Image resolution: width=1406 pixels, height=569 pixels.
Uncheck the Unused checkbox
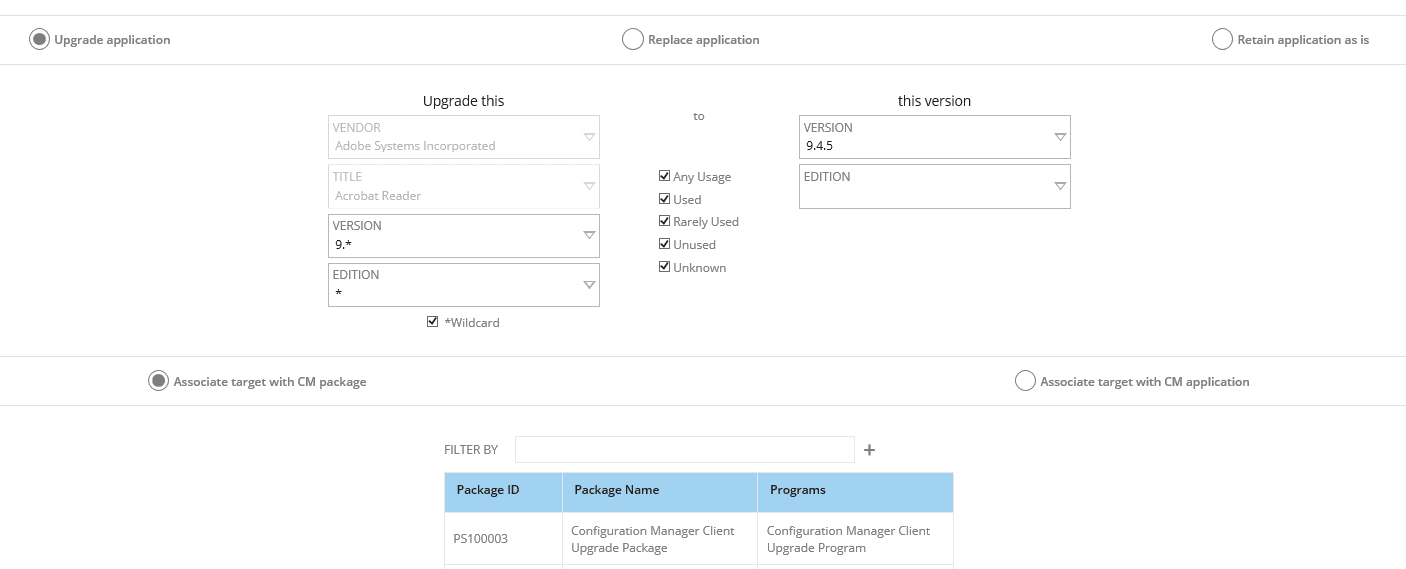(664, 244)
